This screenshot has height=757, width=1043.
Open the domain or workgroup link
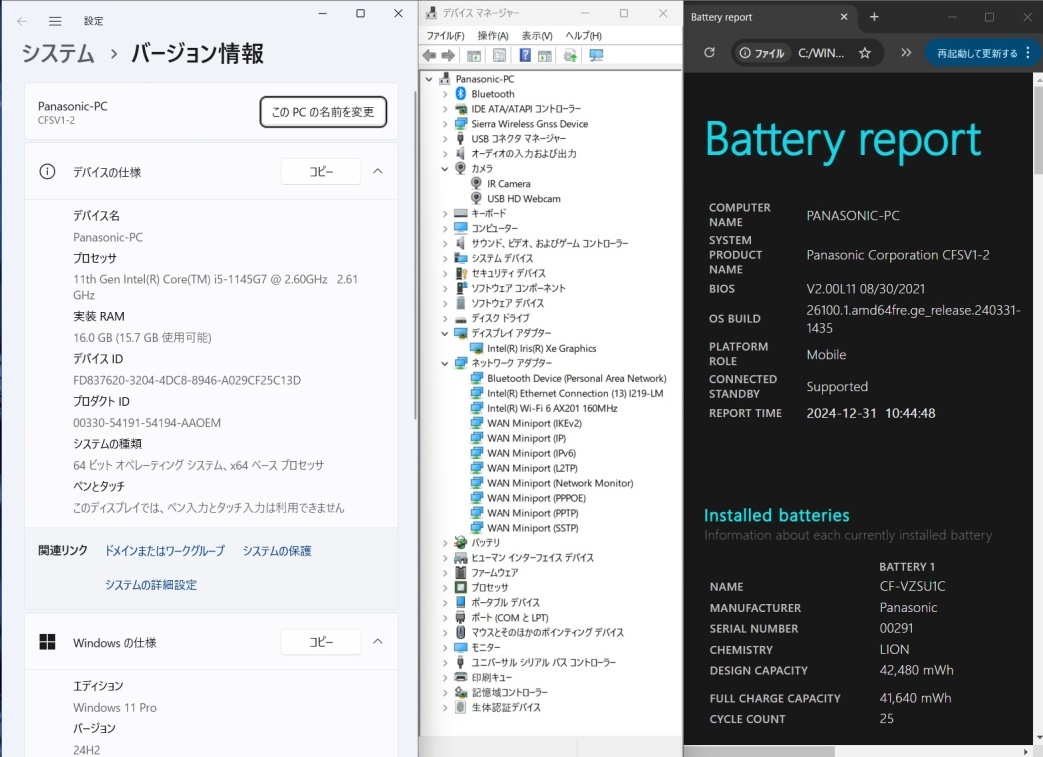coord(165,551)
